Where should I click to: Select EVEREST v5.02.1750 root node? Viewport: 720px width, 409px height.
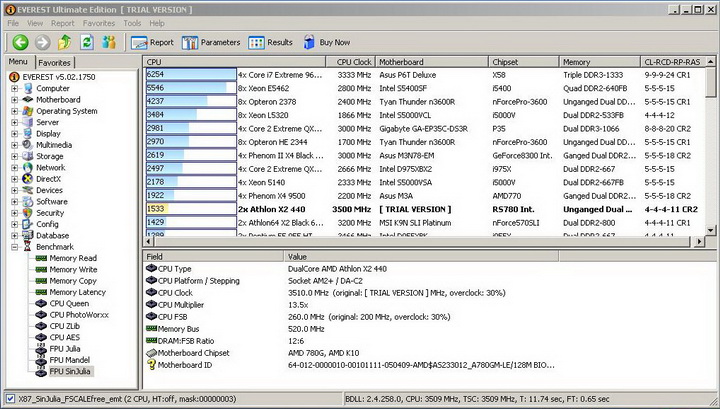click(59, 77)
